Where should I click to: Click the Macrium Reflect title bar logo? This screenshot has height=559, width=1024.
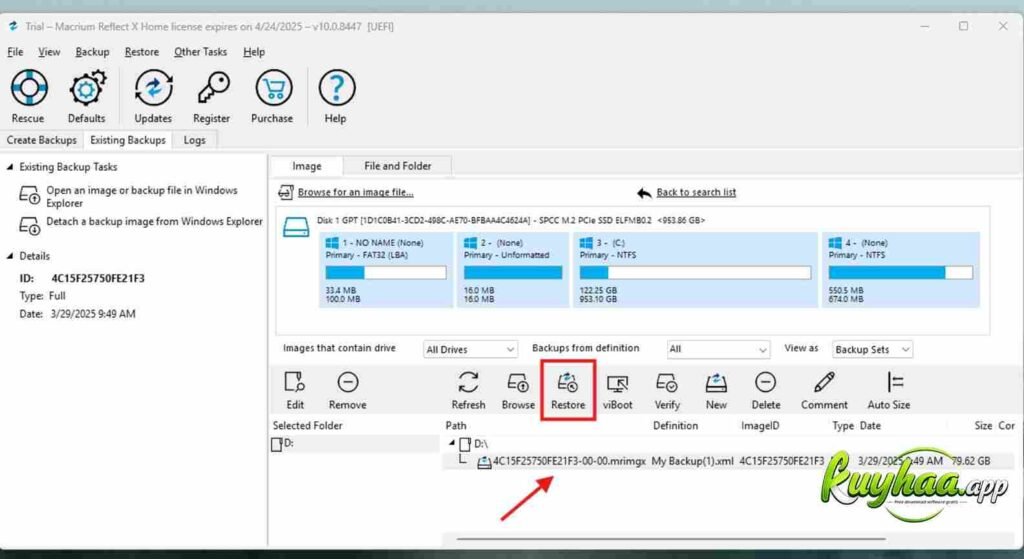(13, 26)
